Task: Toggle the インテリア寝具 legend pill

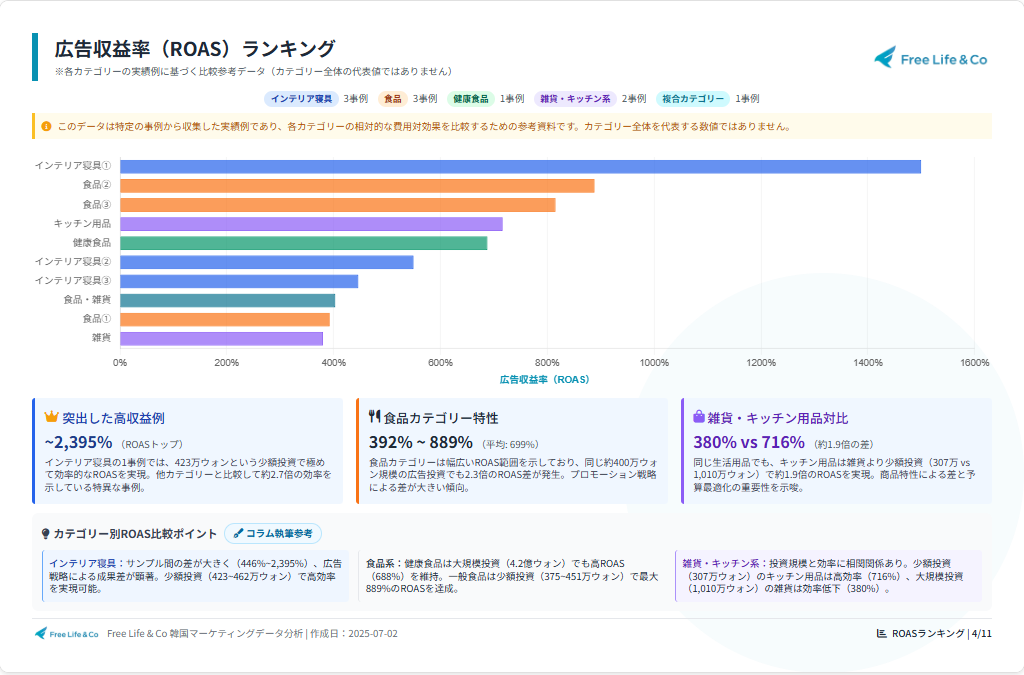Action: (301, 99)
